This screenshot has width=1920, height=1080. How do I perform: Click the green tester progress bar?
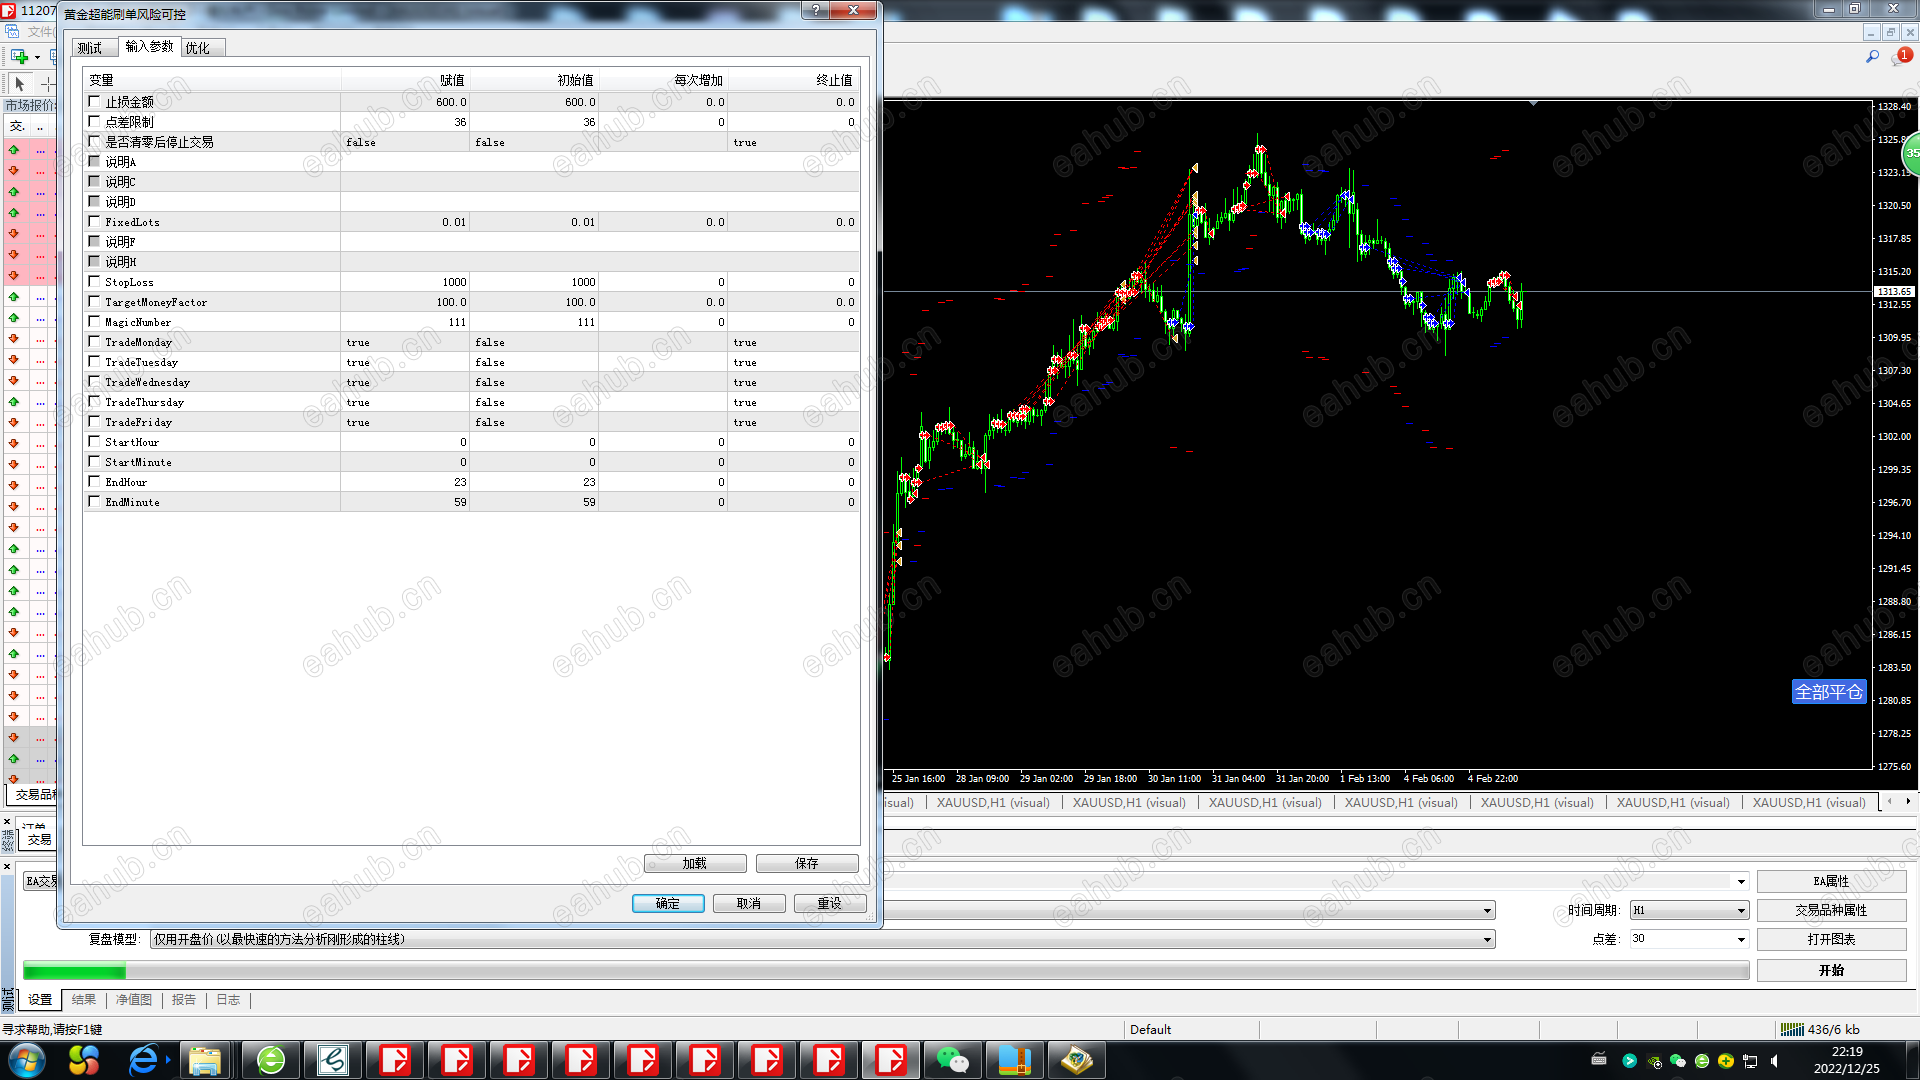pos(75,970)
